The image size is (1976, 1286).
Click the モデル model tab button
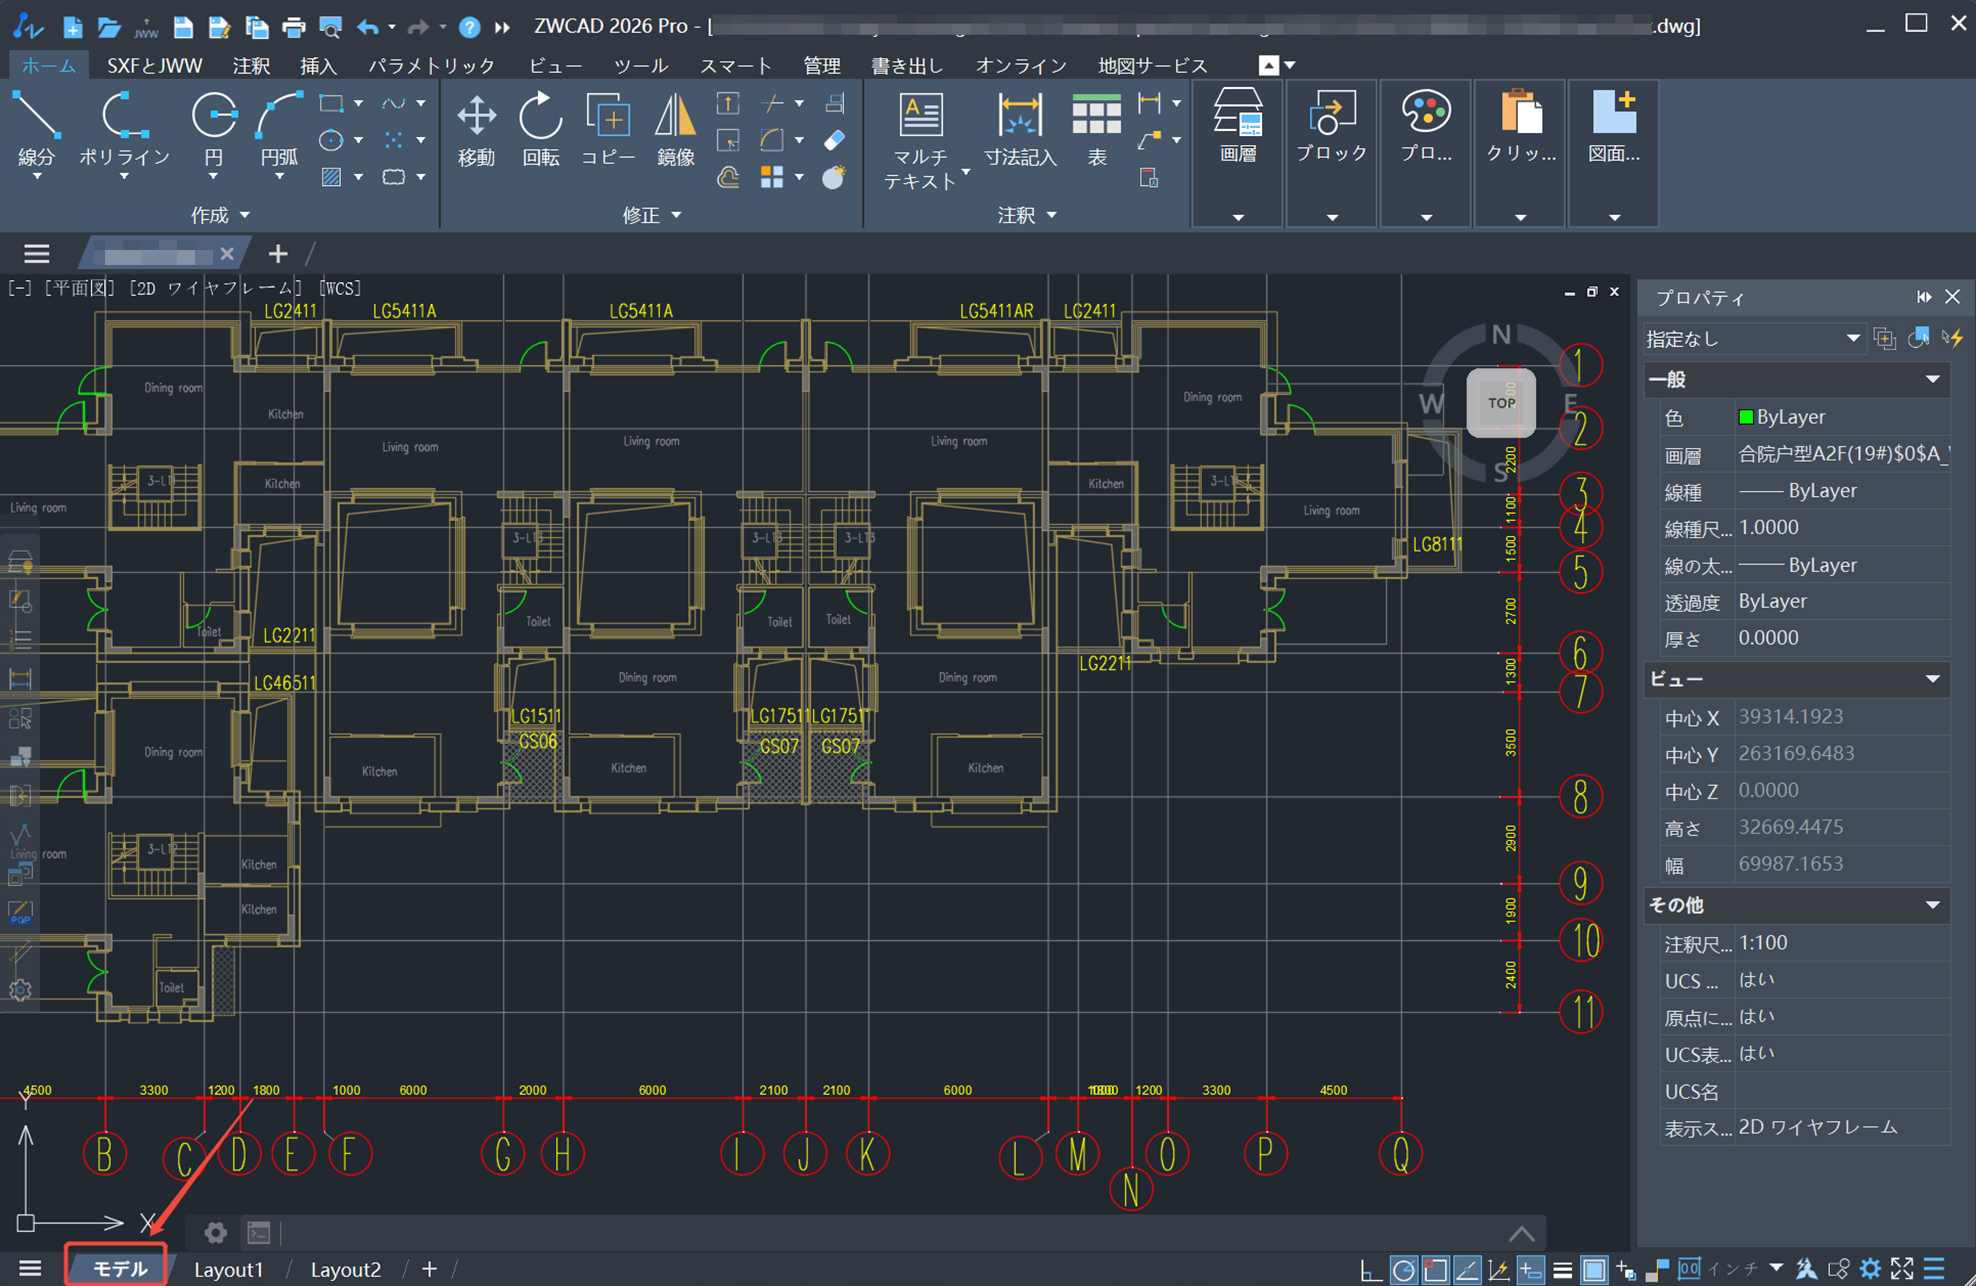119,1269
